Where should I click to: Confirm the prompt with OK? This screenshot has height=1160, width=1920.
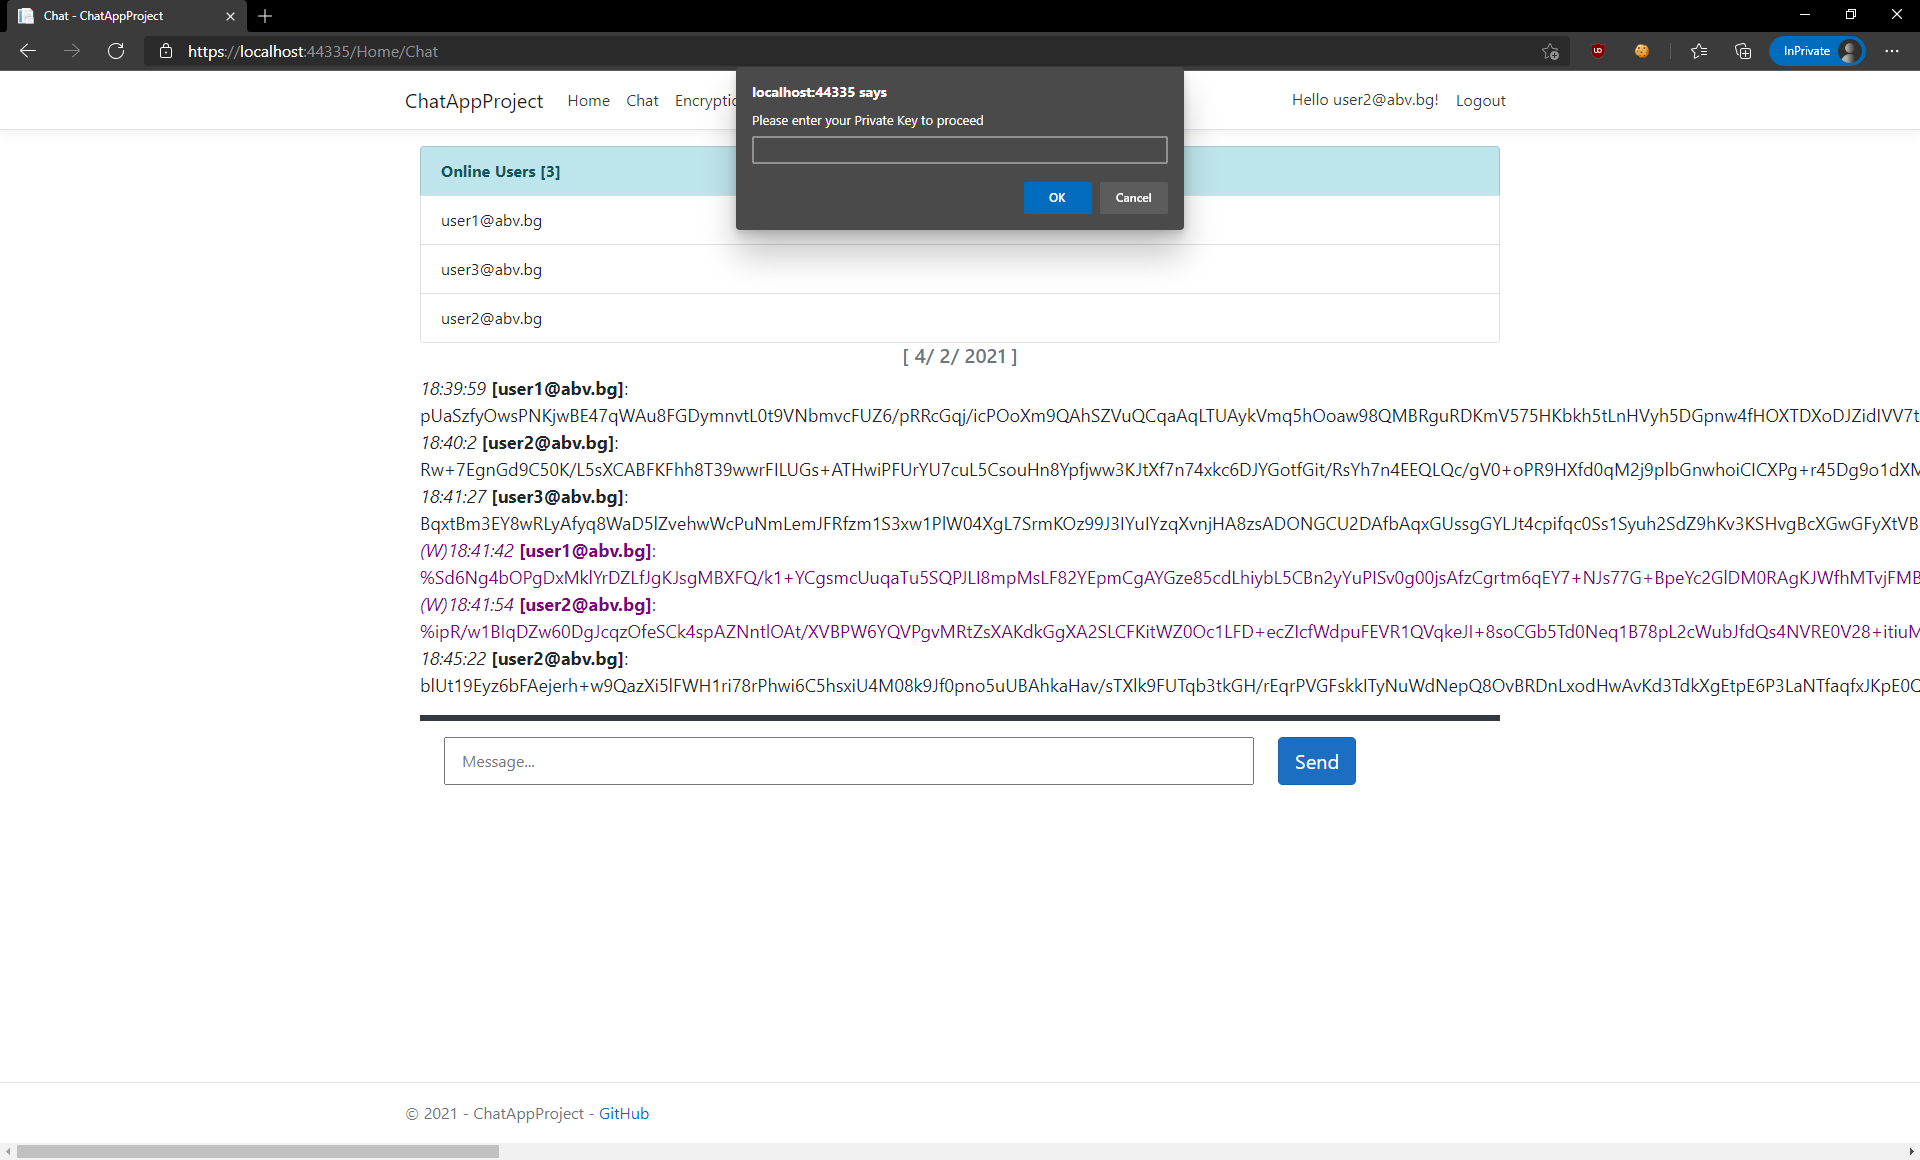point(1057,198)
